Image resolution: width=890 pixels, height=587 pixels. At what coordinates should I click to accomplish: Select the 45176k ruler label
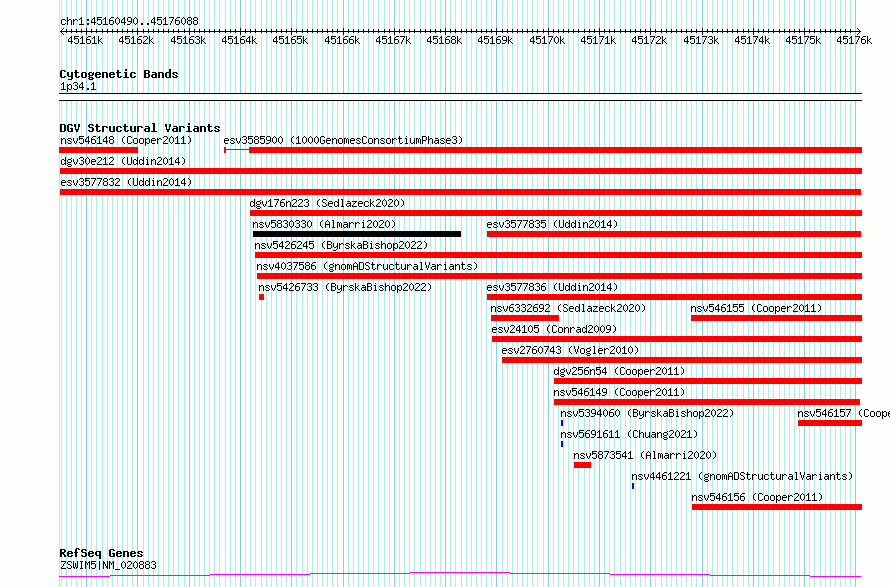[x=854, y=40]
